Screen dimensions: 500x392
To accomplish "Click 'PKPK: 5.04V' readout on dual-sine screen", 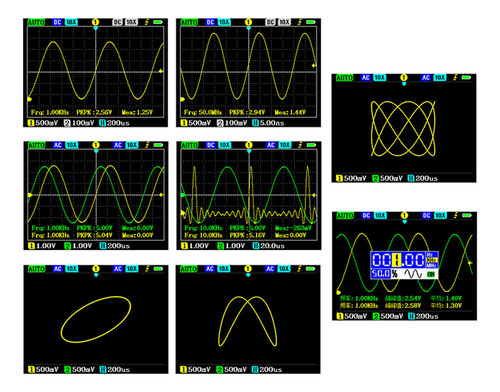I will [x=94, y=235].
